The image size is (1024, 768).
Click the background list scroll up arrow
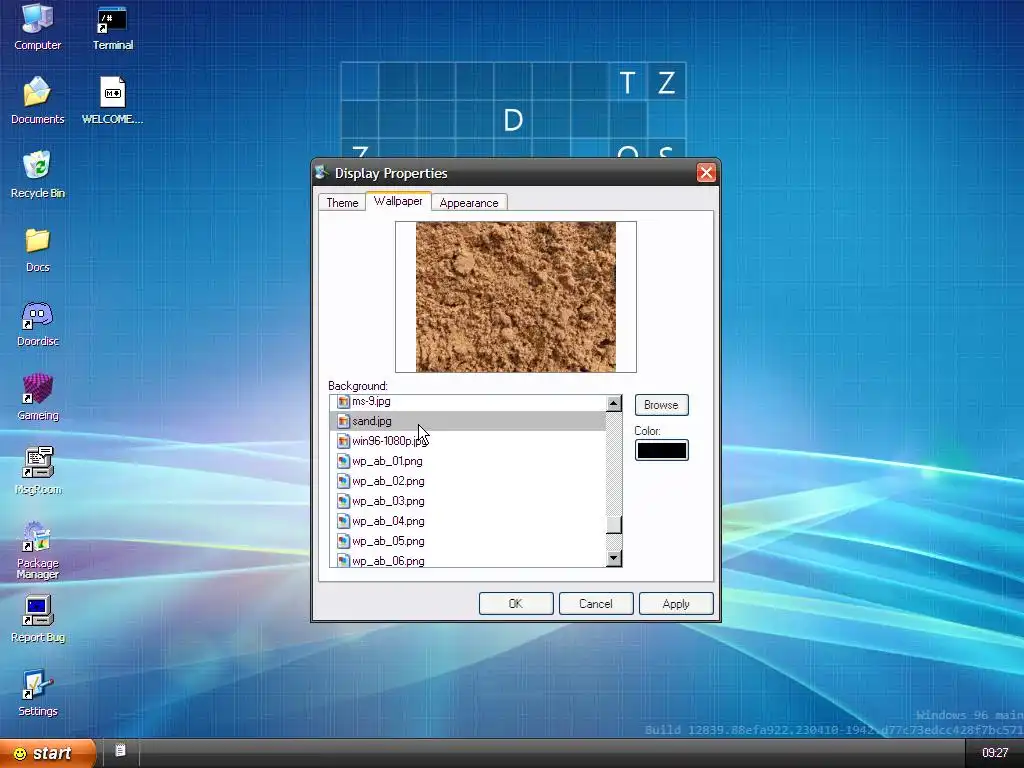tap(614, 404)
